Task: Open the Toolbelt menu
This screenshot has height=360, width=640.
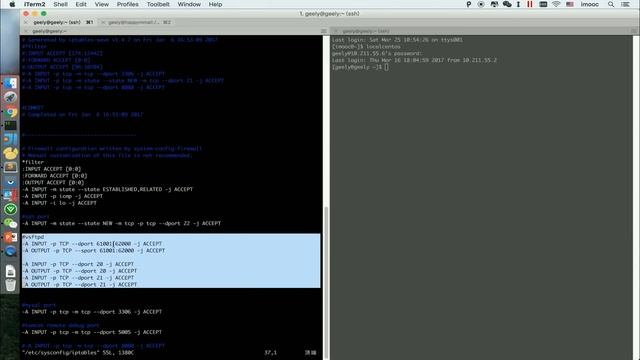Action: (x=158, y=4)
